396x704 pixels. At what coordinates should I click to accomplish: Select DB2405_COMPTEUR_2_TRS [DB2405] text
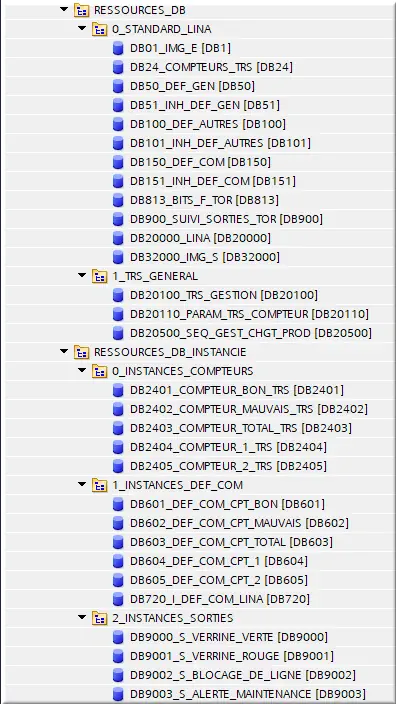[228, 466]
